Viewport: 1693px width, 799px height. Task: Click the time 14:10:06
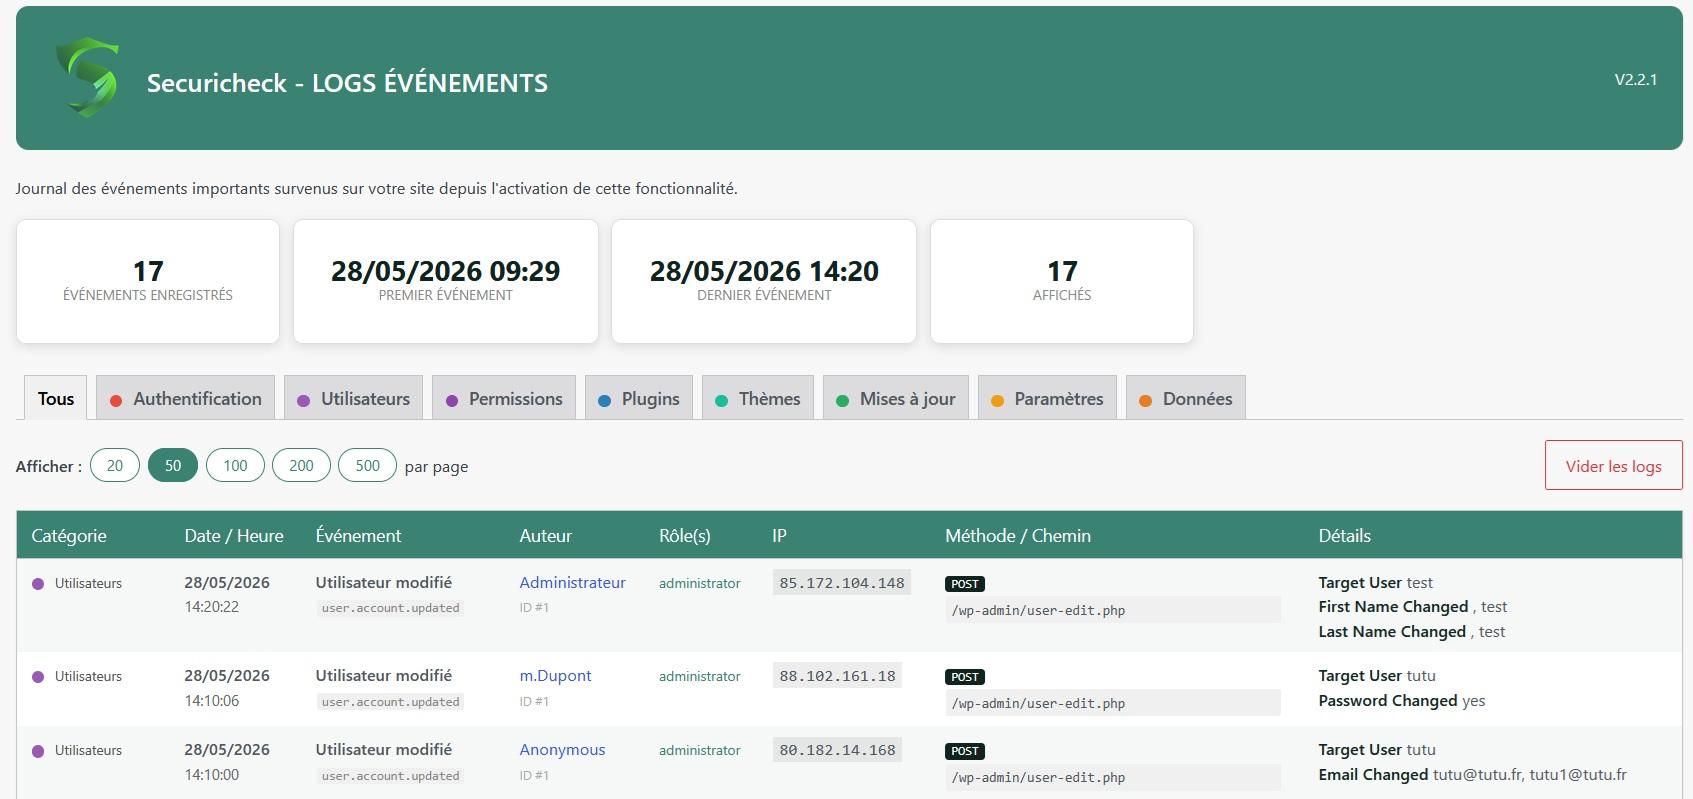click(212, 701)
